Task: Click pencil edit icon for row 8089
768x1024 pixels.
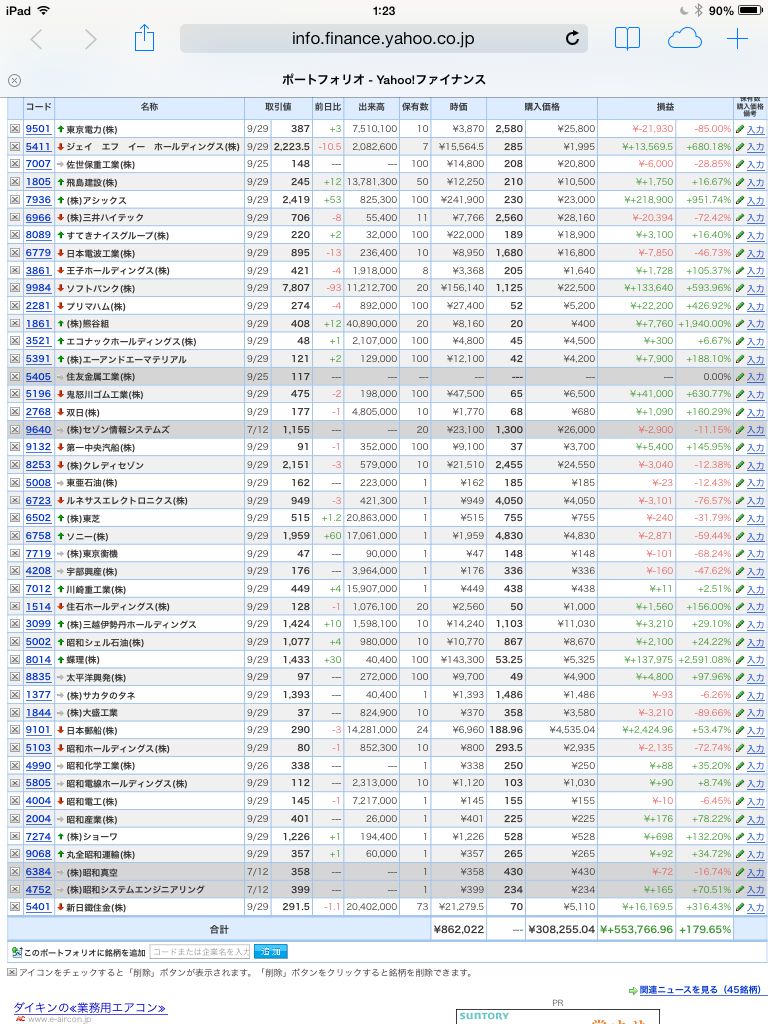Action: click(740, 235)
